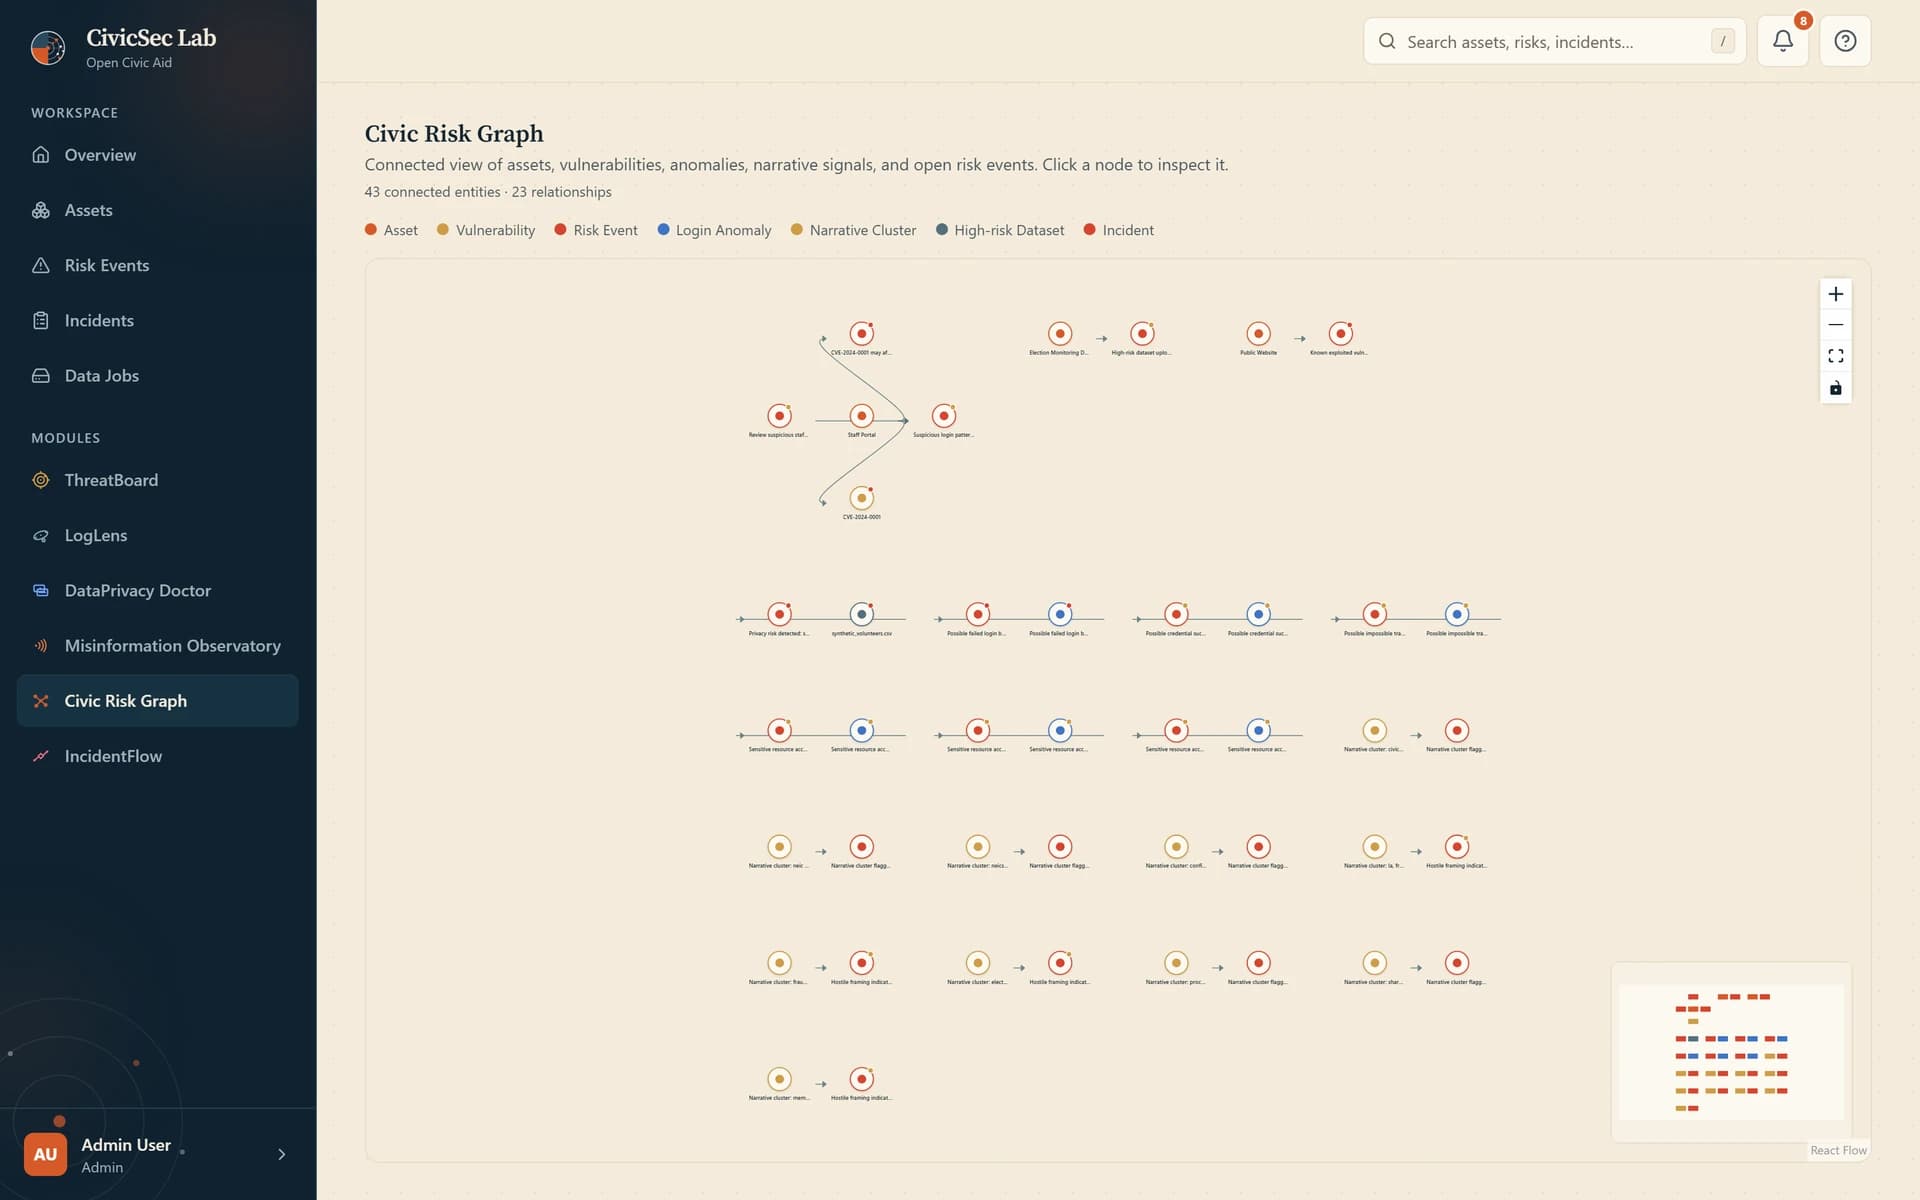Click the CivicSec Lab logo icon

click(48, 47)
